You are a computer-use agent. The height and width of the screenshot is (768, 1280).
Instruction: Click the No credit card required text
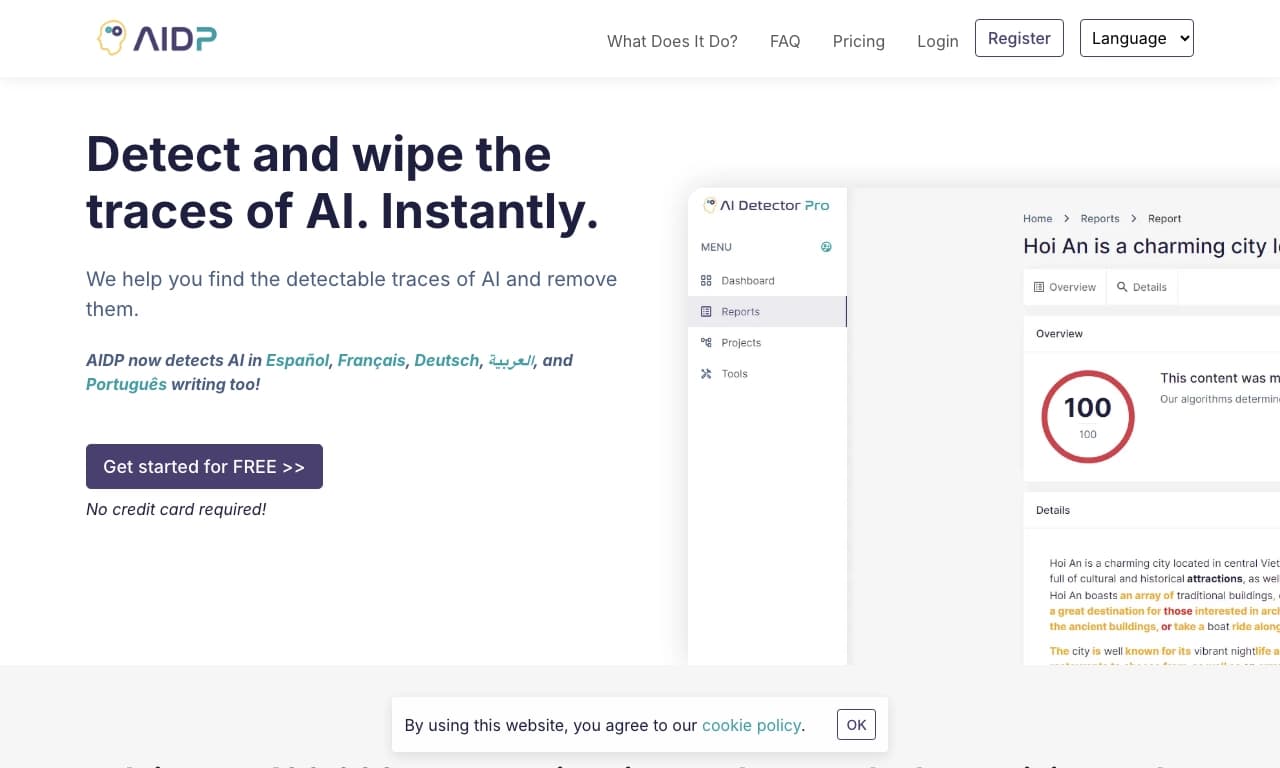coord(176,509)
